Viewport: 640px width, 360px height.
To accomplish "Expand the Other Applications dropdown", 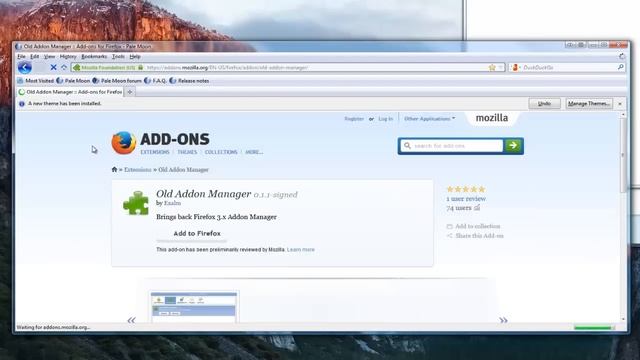I will click(429, 119).
